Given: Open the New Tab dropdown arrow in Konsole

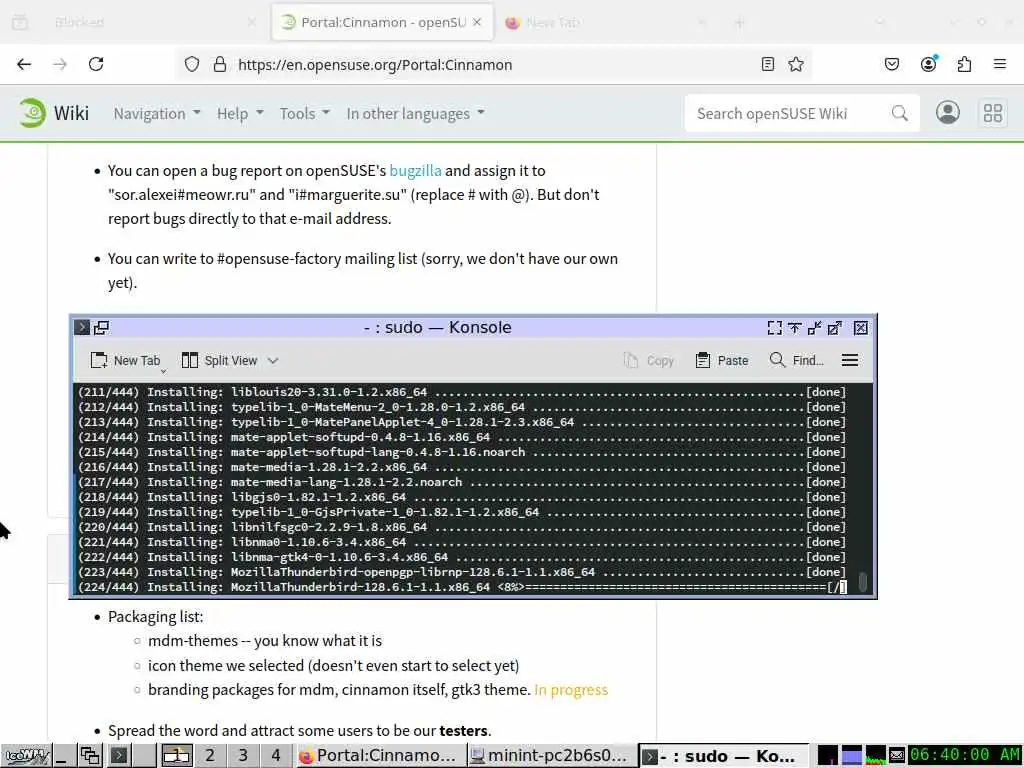Looking at the screenshot, I should tap(163, 371).
